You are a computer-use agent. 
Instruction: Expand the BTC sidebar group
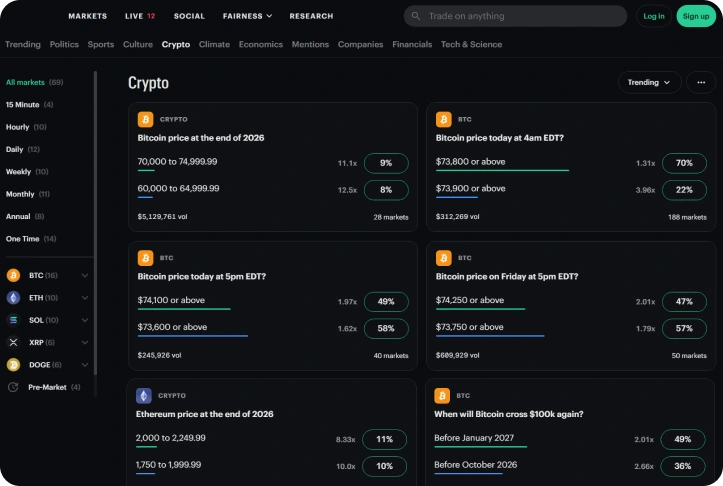coord(85,275)
